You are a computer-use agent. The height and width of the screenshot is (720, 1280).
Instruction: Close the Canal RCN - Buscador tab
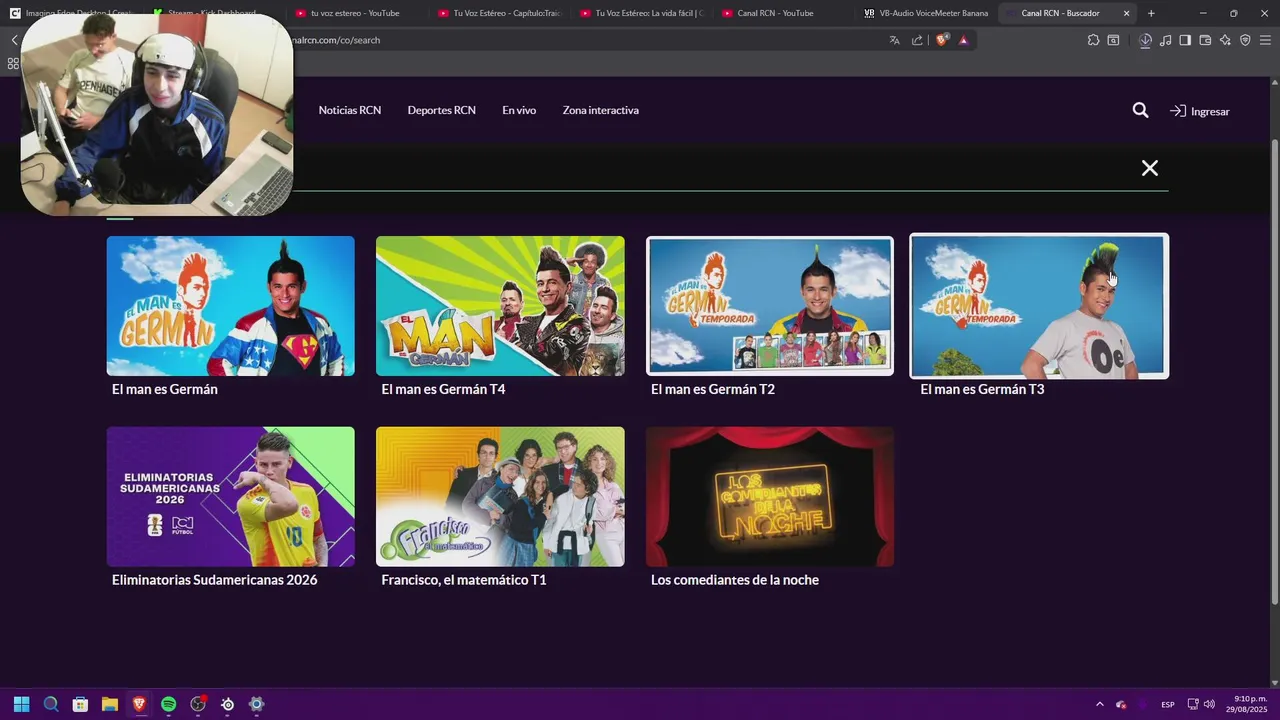pos(1127,13)
